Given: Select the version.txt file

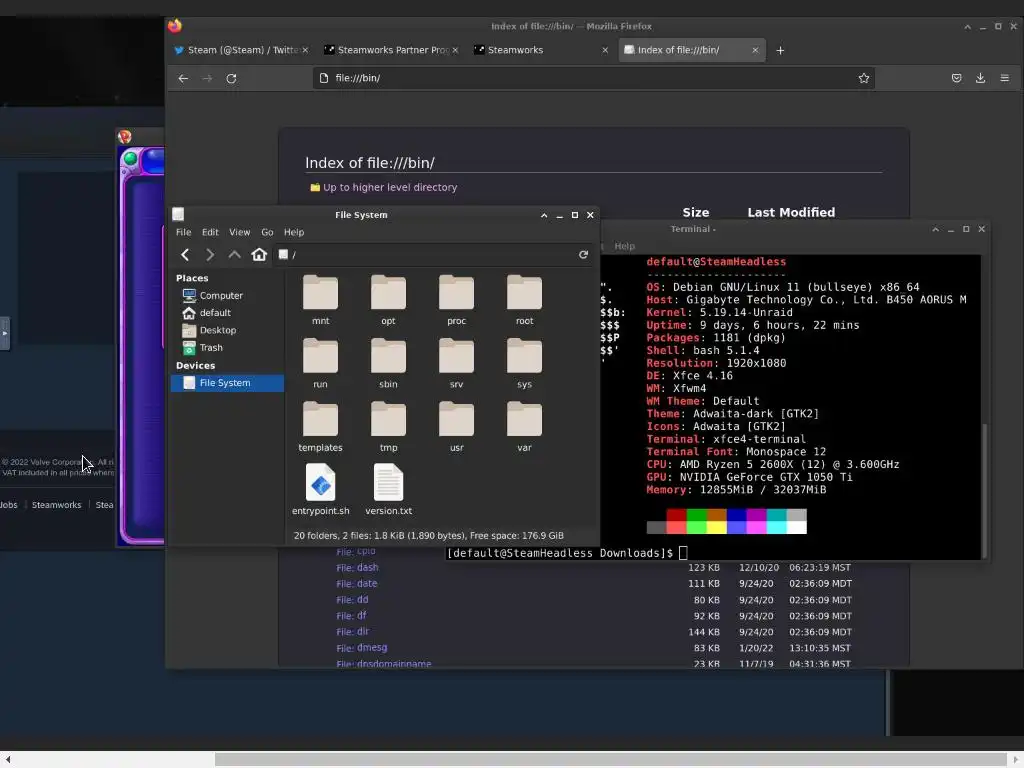Looking at the screenshot, I should [389, 489].
